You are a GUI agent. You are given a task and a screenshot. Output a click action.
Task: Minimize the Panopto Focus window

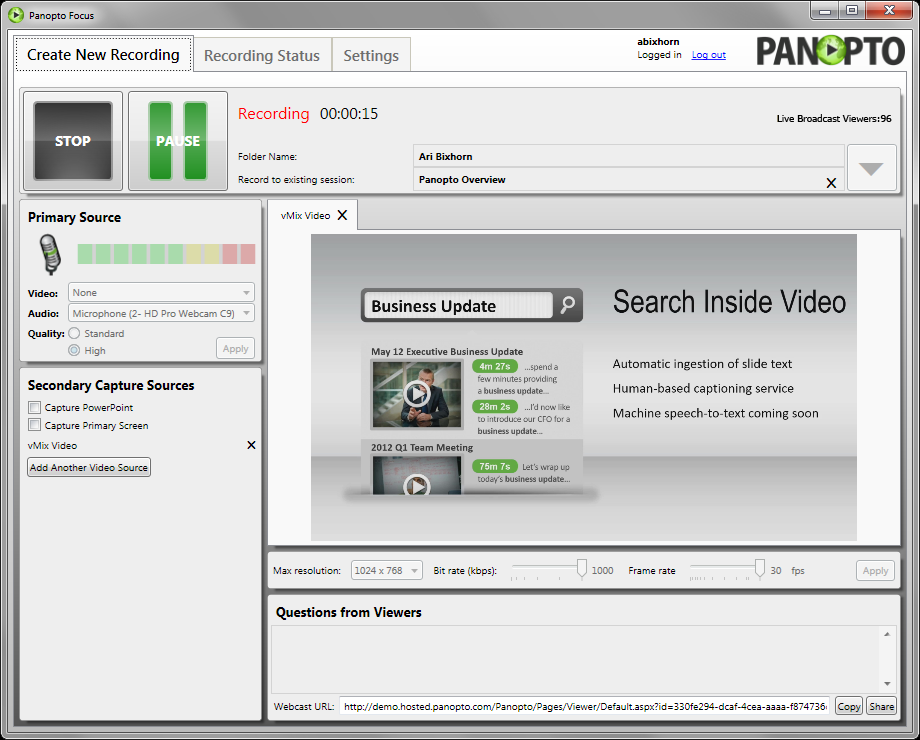[825, 11]
